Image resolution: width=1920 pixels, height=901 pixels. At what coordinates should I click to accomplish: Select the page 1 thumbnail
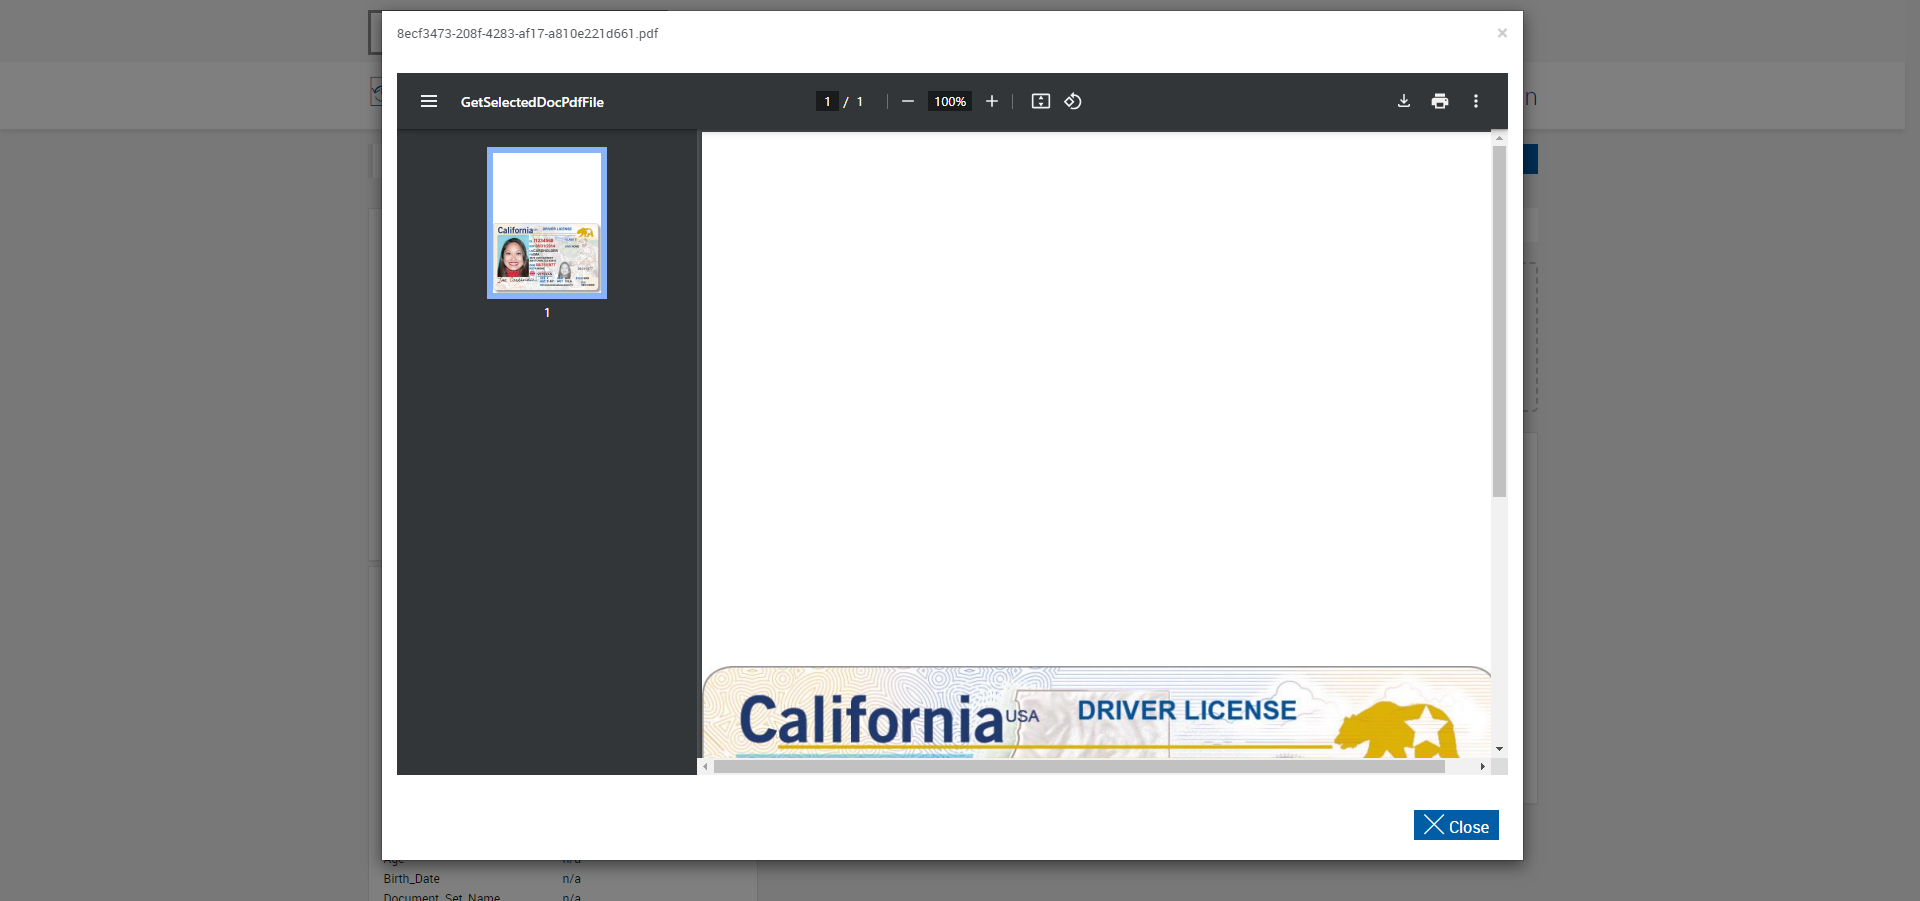(x=547, y=223)
